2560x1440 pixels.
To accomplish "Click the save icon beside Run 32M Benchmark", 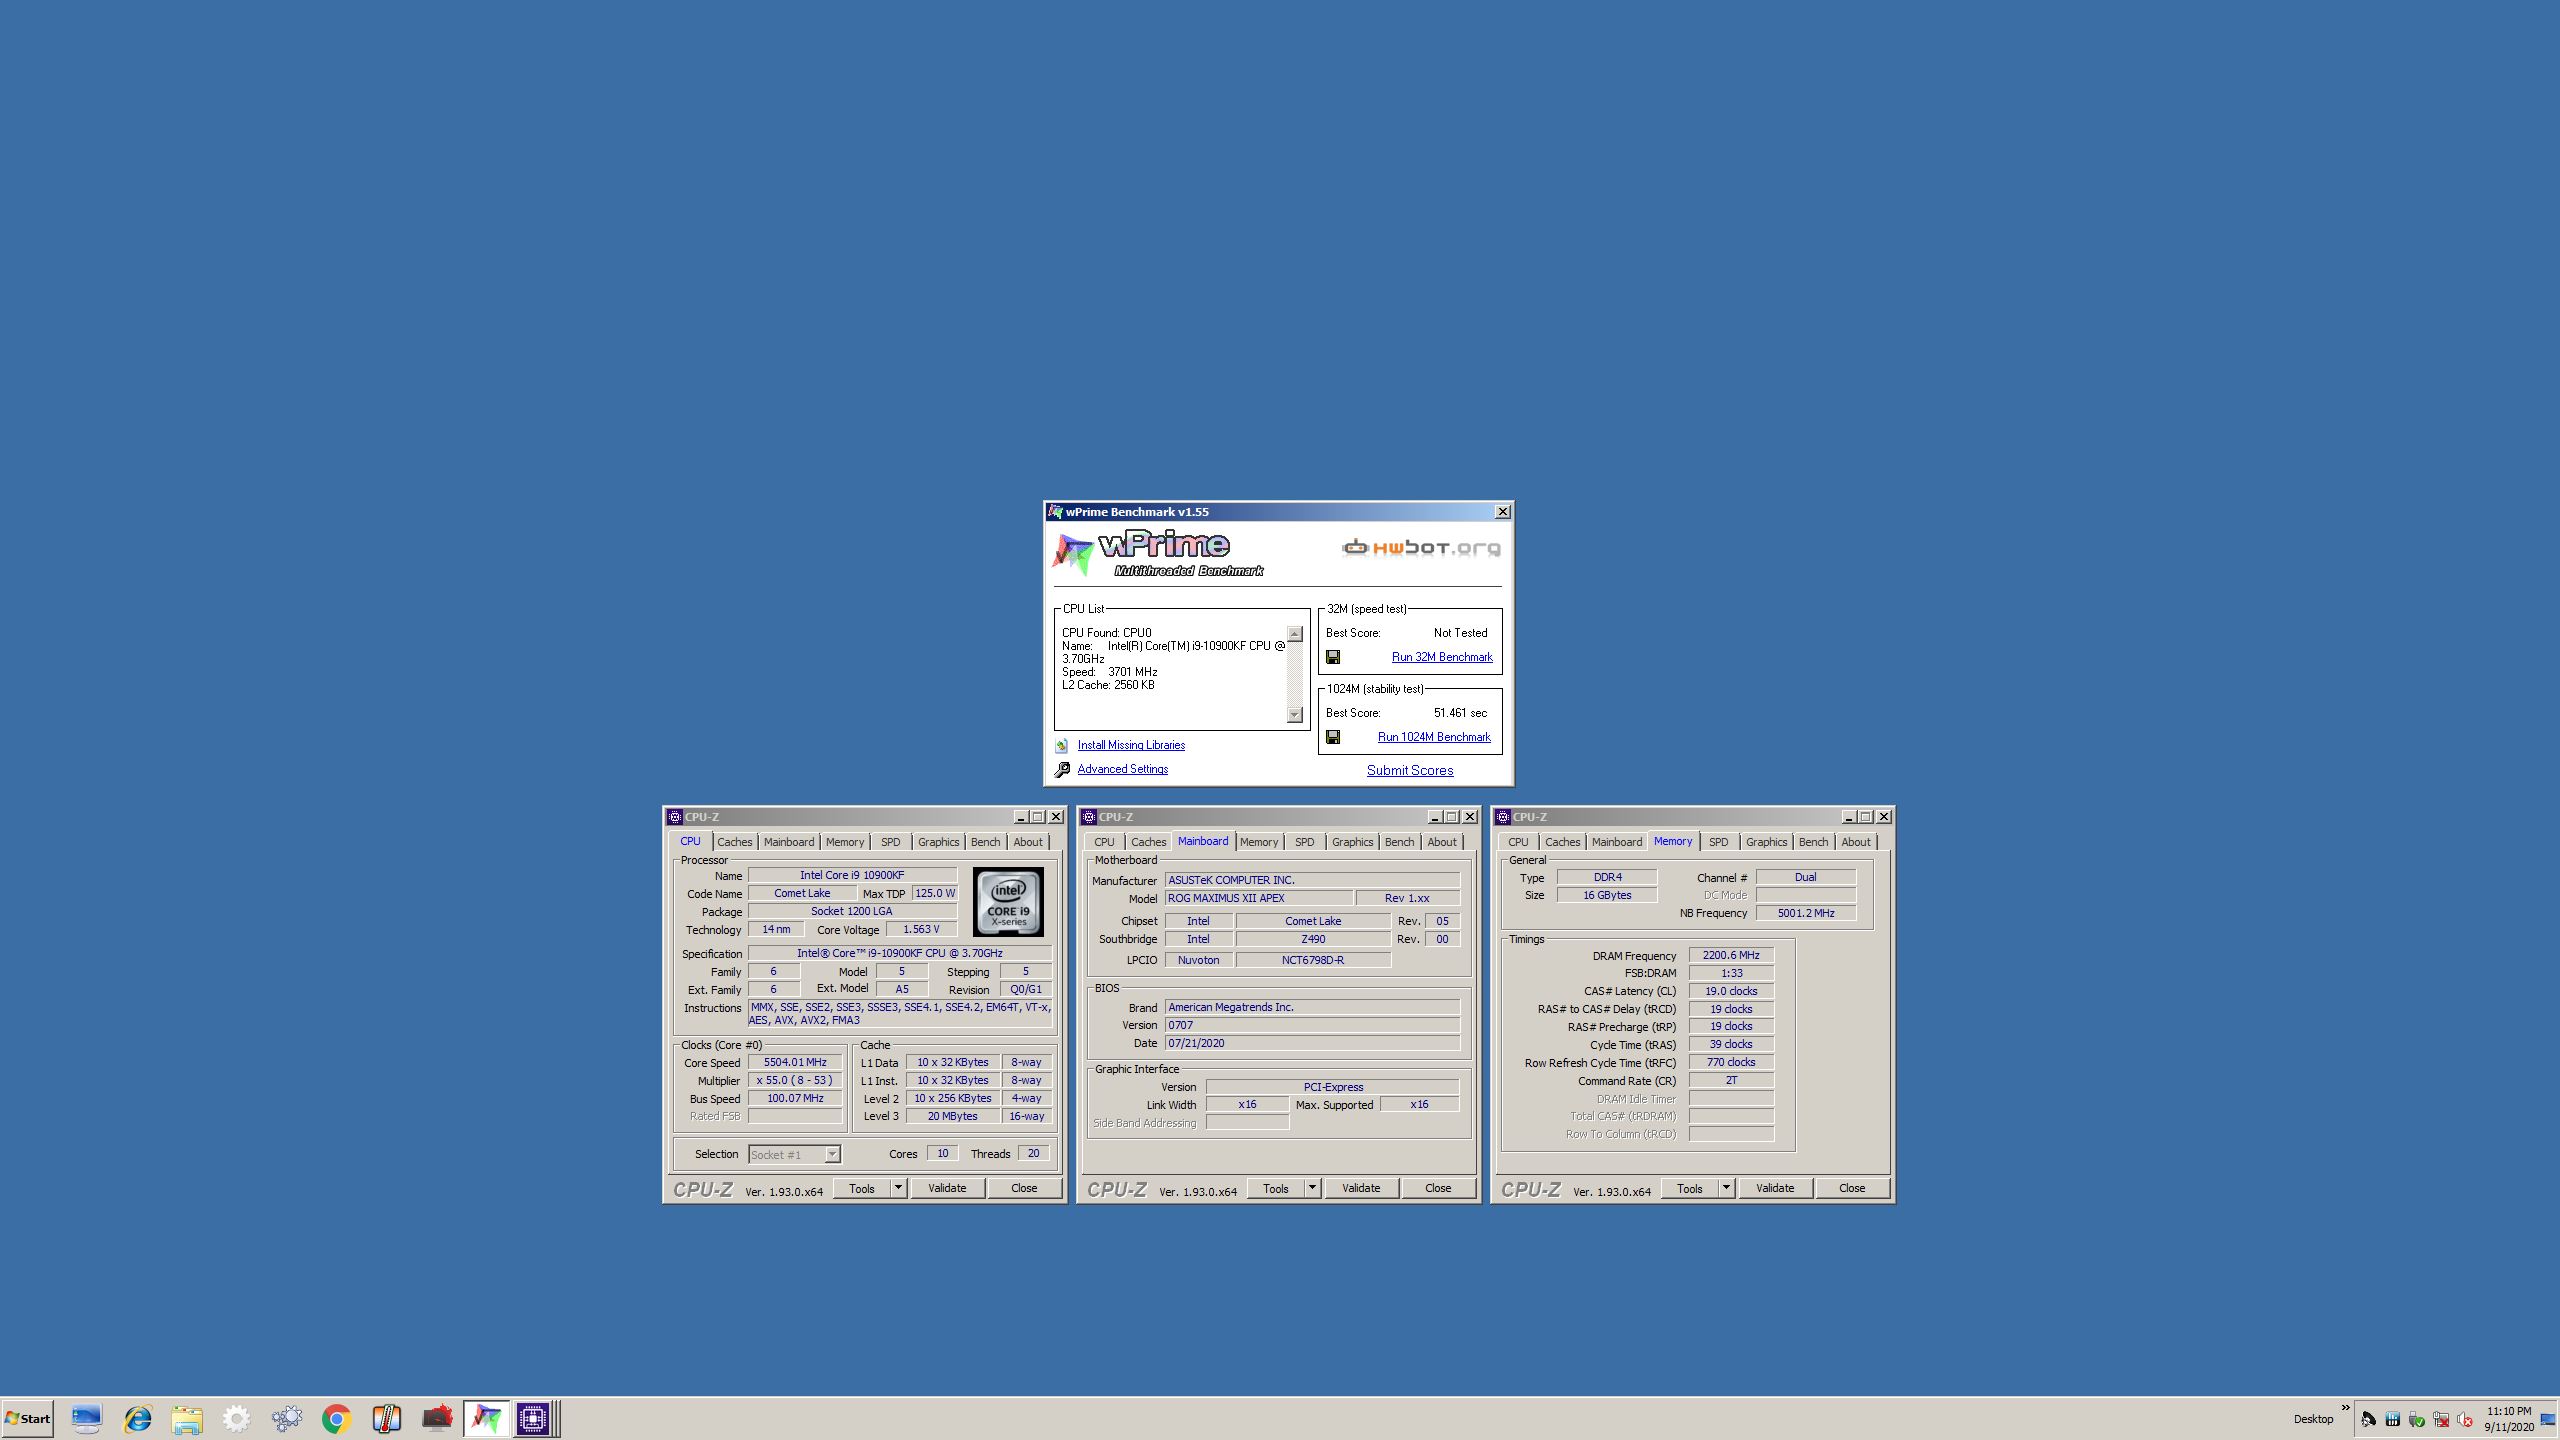I will click(x=1333, y=657).
